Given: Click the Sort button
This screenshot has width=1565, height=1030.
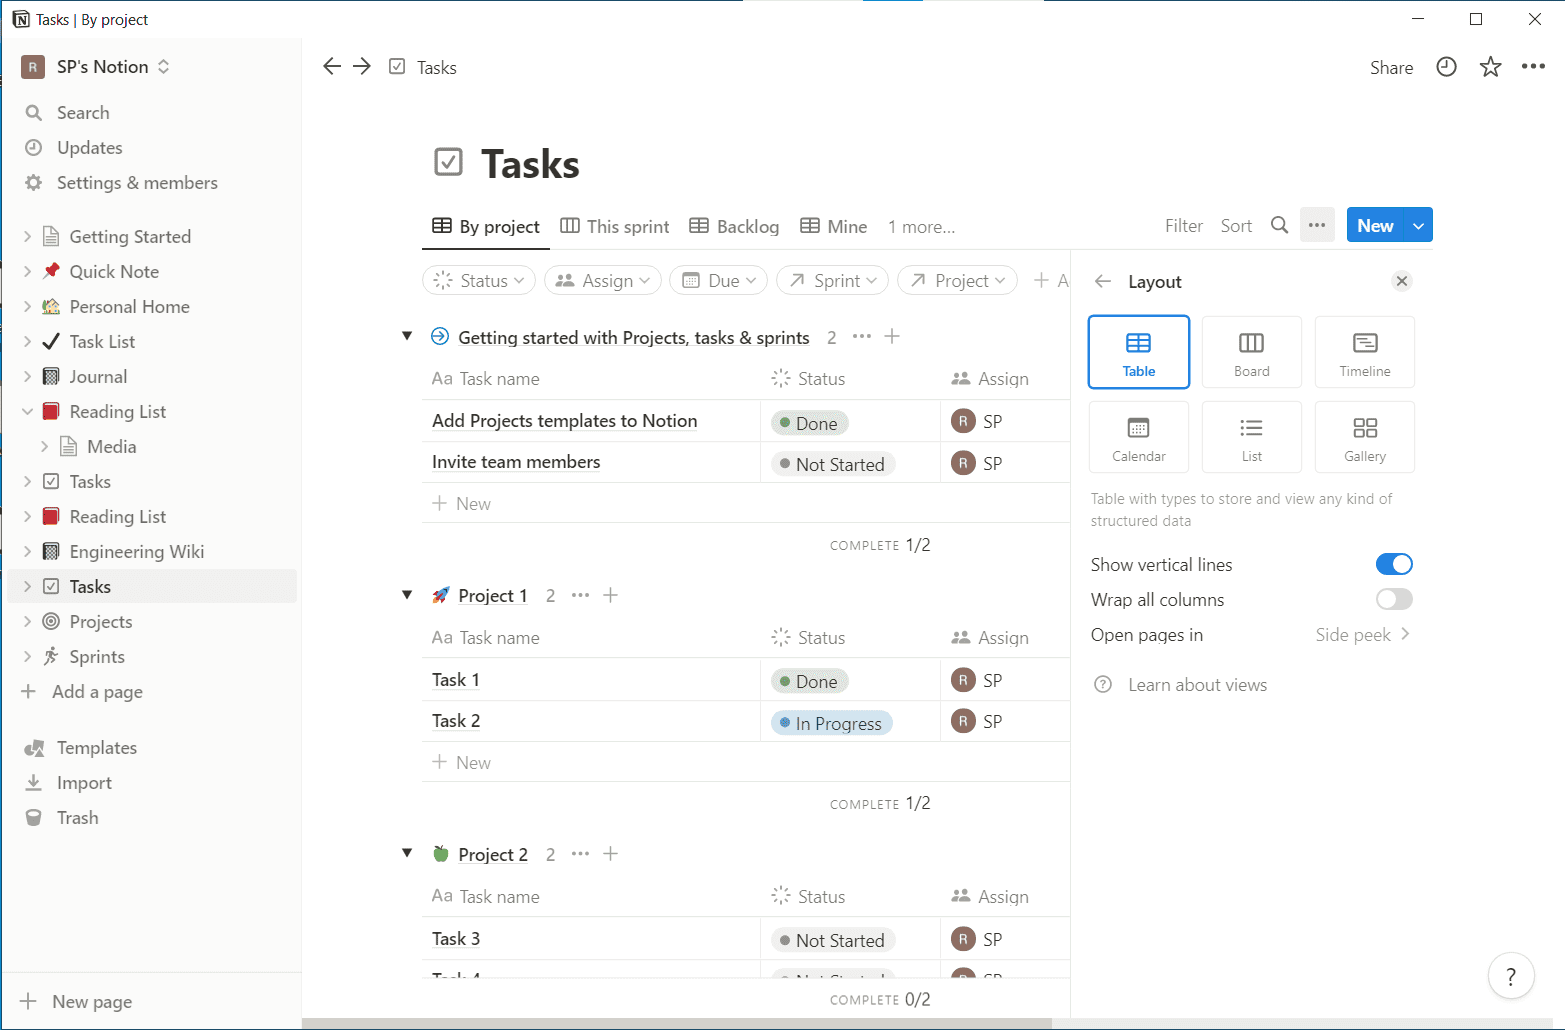Looking at the screenshot, I should point(1236,225).
